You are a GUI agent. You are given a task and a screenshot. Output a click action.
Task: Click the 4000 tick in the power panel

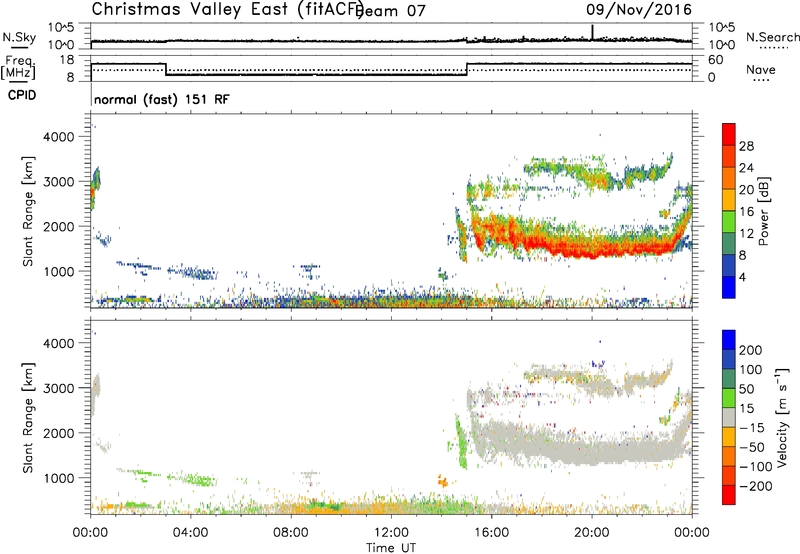59,137
